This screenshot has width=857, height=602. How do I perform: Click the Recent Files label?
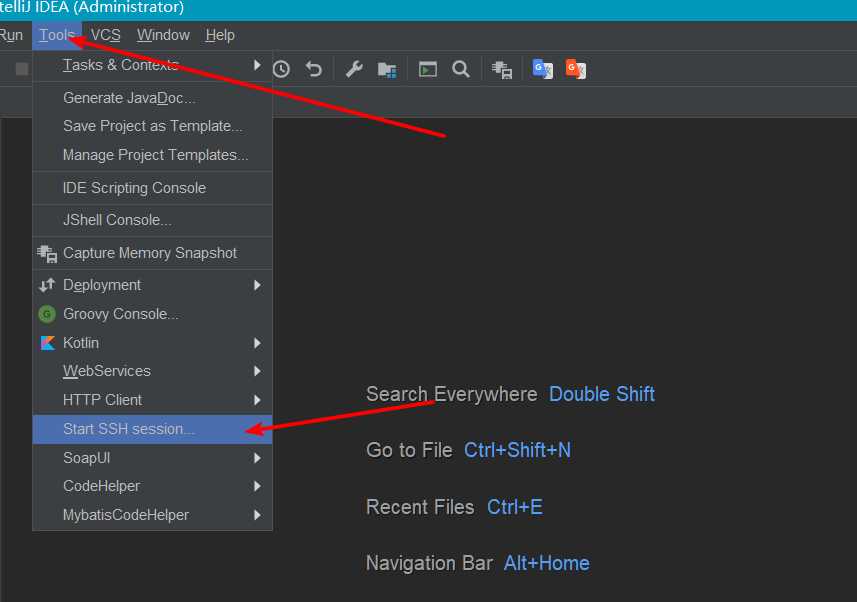click(x=420, y=507)
